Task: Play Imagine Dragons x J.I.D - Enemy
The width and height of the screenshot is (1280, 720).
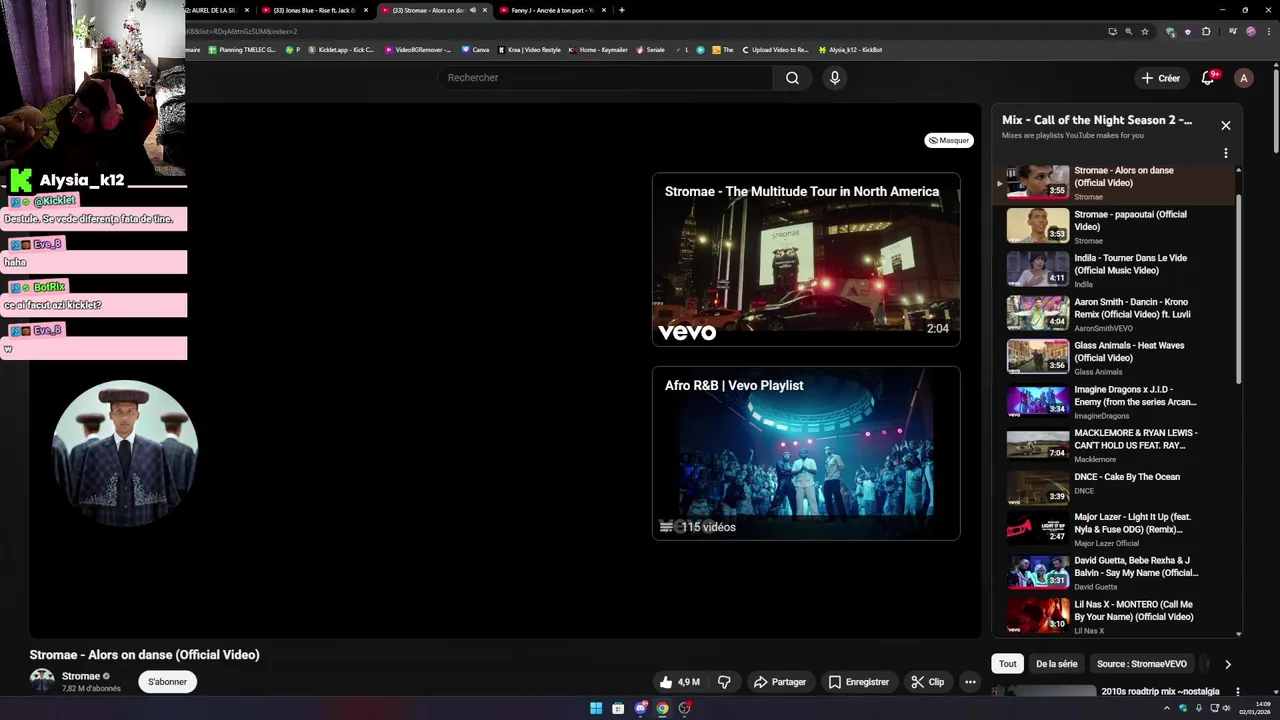Action: pos(1115,401)
